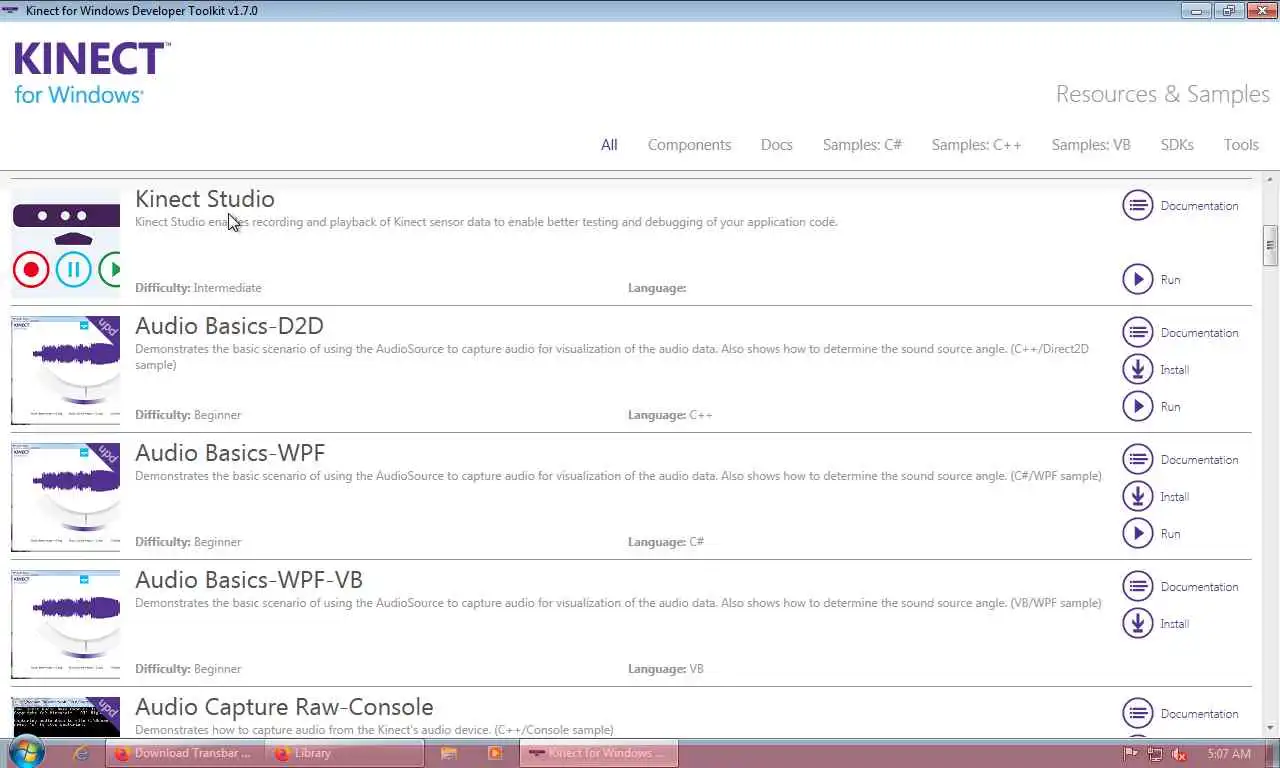Click the Install label for Audio Basics-WPF-VB
The image size is (1280, 768).
(1174, 624)
